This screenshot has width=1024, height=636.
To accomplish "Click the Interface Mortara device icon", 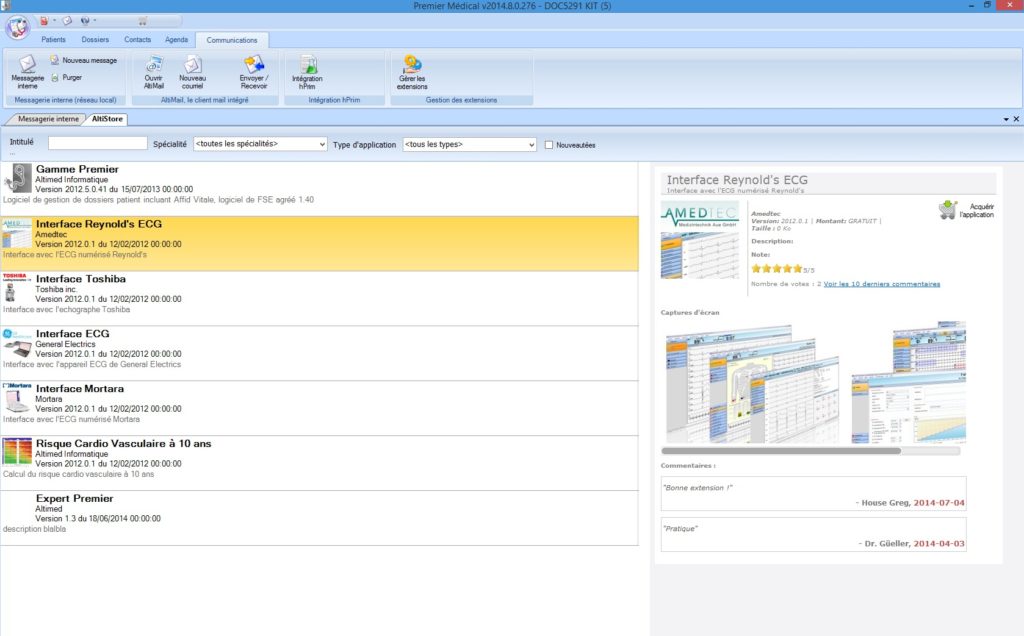I will point(17,398).
